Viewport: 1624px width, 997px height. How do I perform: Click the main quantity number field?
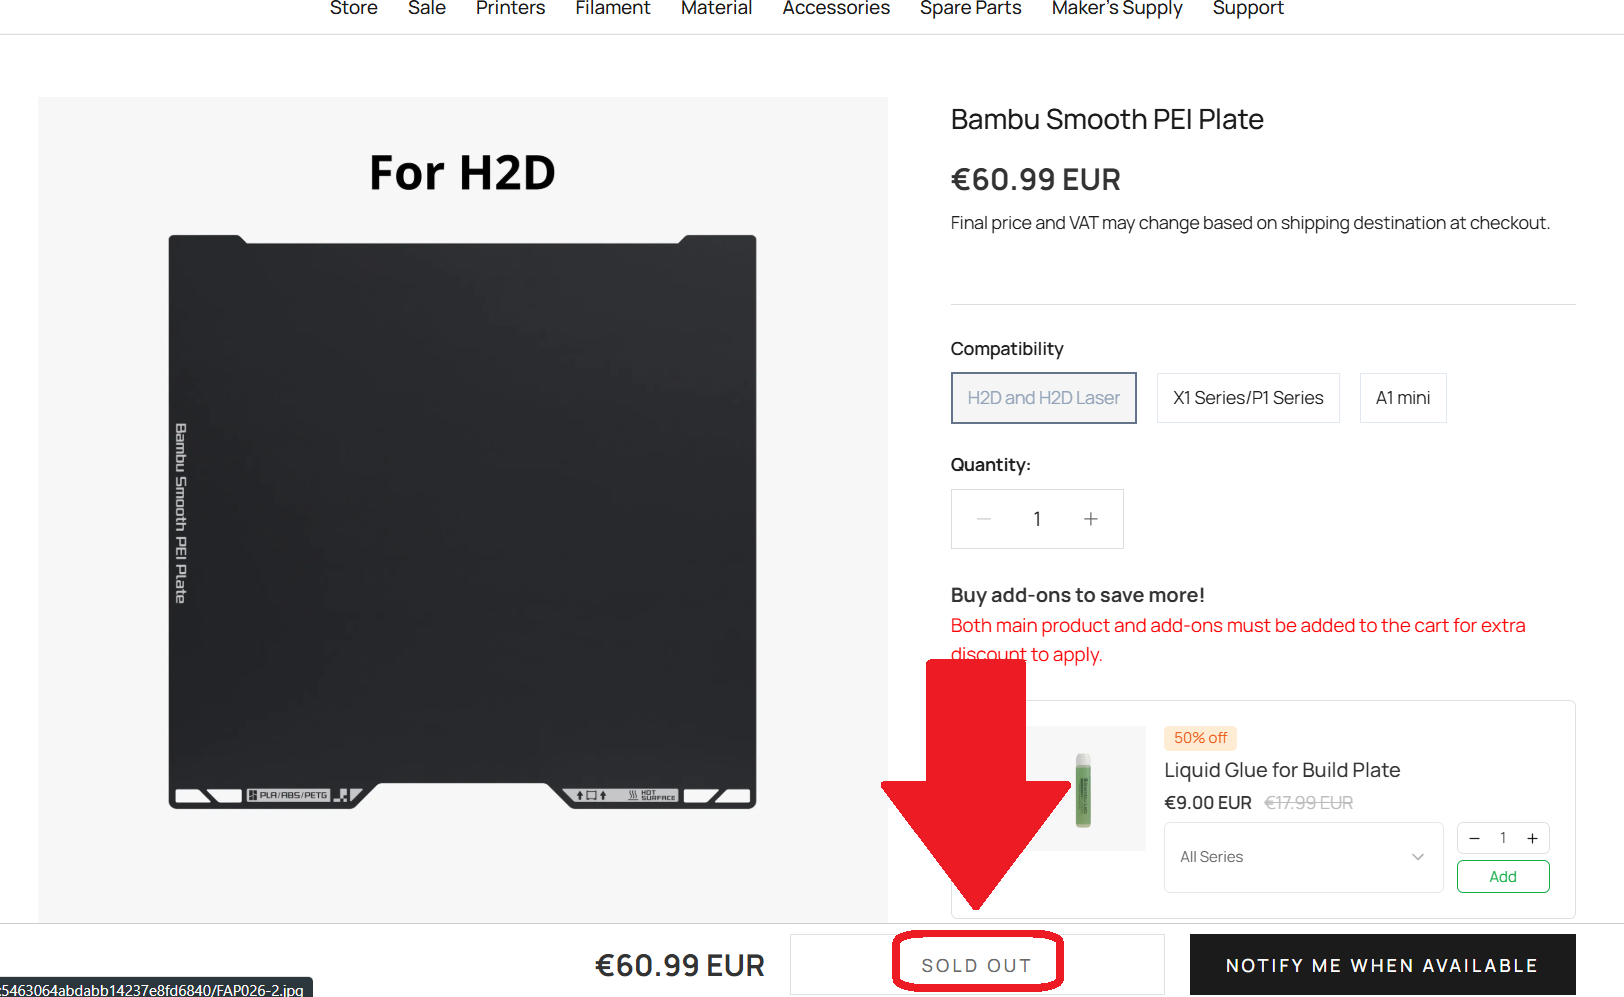pyautogui.click(x=1037, y=519)
